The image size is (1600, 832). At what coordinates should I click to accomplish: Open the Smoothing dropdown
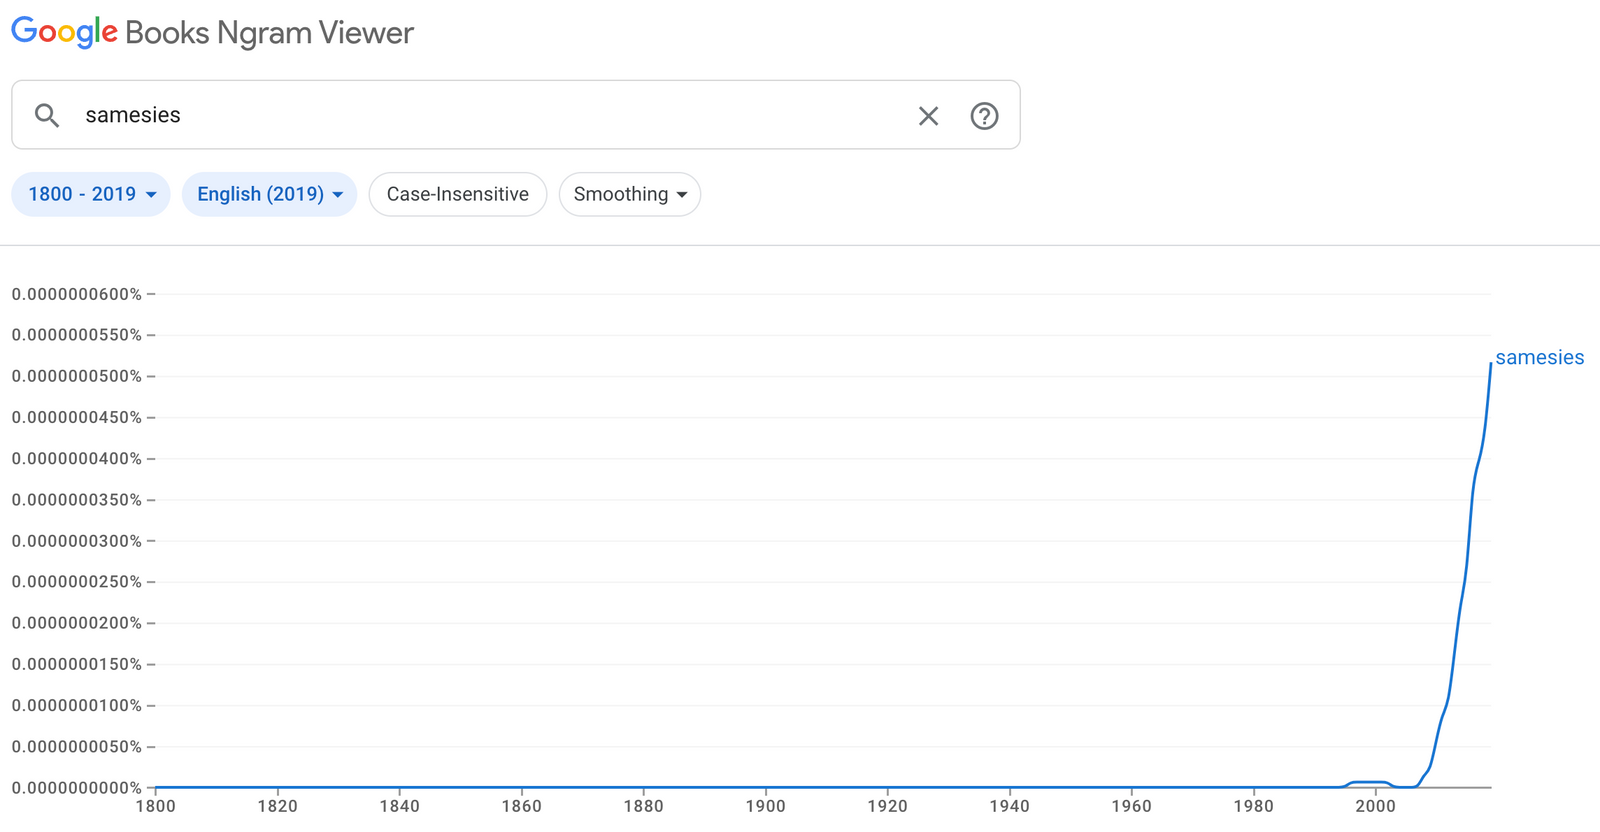pos(629,194)
